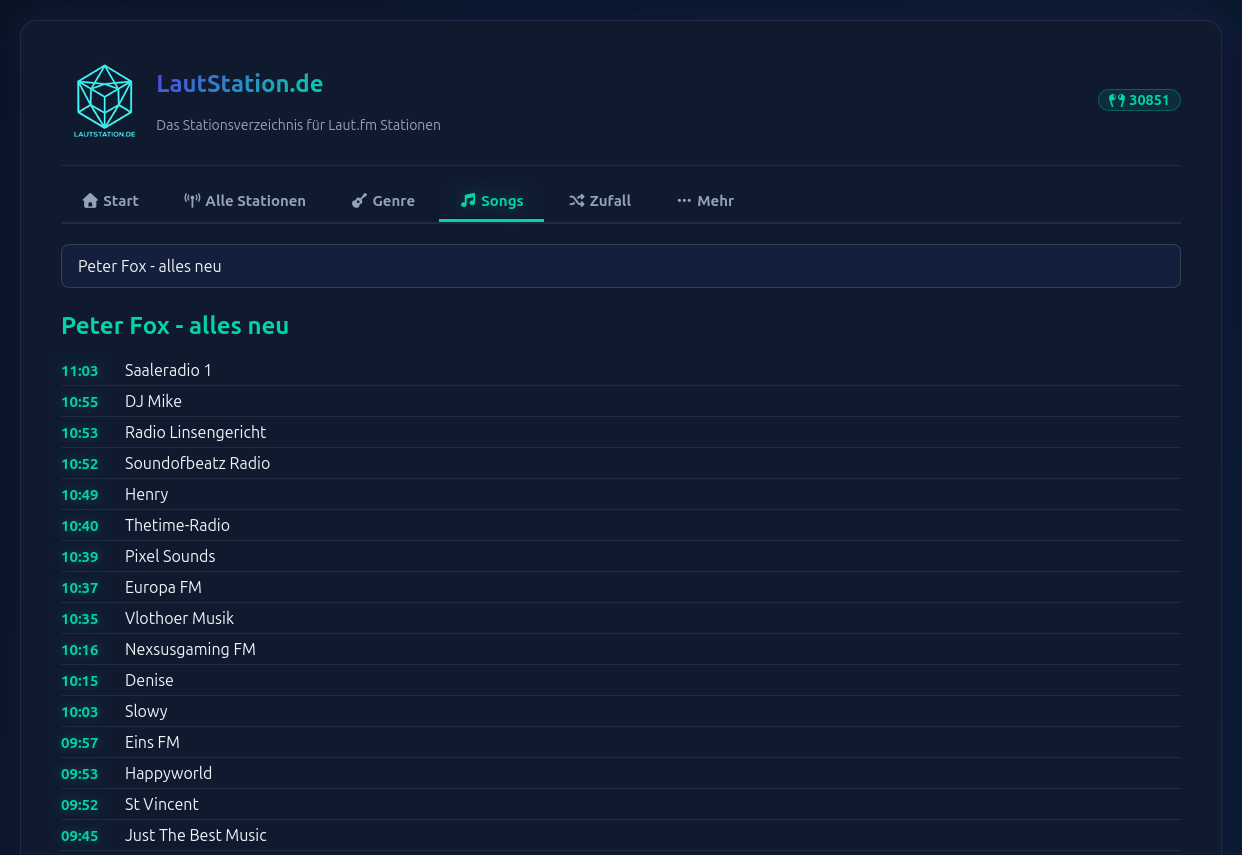Open station DJ Mike
Viewport: 1242px width, 855px height.
pos(153,401)
